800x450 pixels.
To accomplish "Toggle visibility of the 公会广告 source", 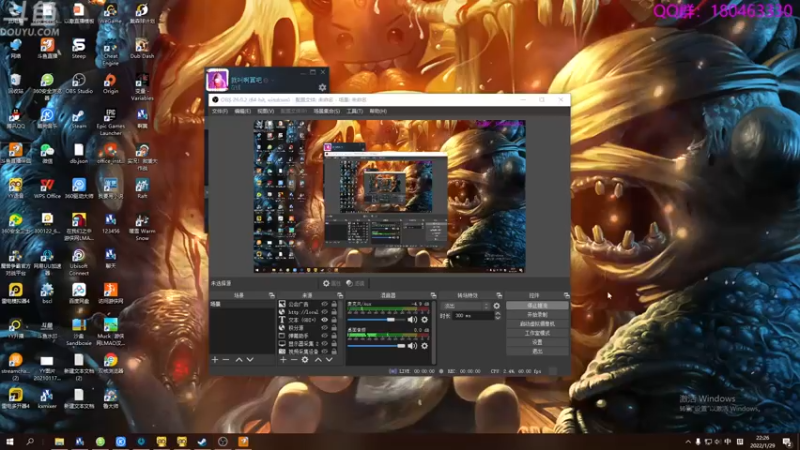I will click(324, 305).
